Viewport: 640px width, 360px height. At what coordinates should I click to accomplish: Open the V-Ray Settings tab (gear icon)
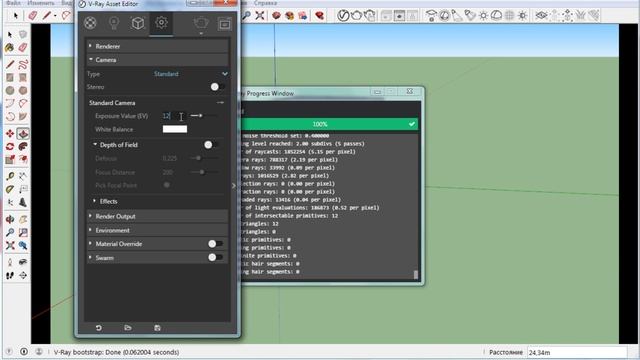click(161, 23)
